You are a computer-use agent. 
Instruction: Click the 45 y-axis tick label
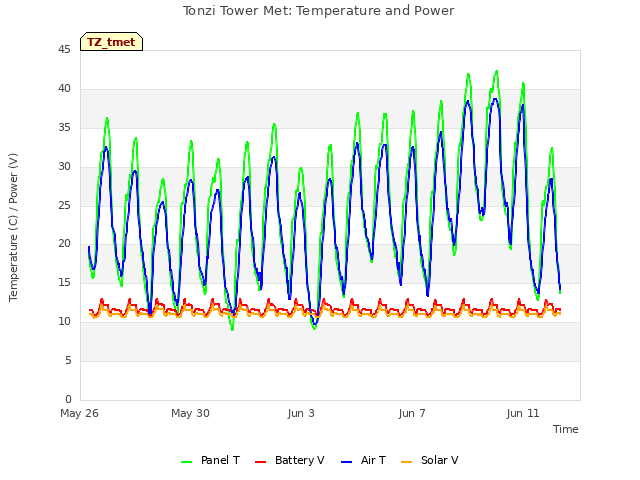(x=64, y=50)
